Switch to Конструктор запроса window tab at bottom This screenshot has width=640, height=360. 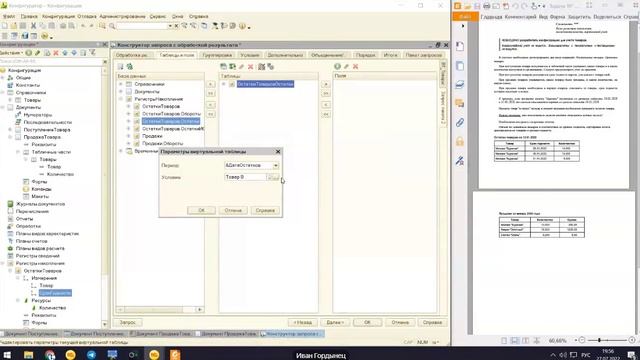(x=291, y=334)
